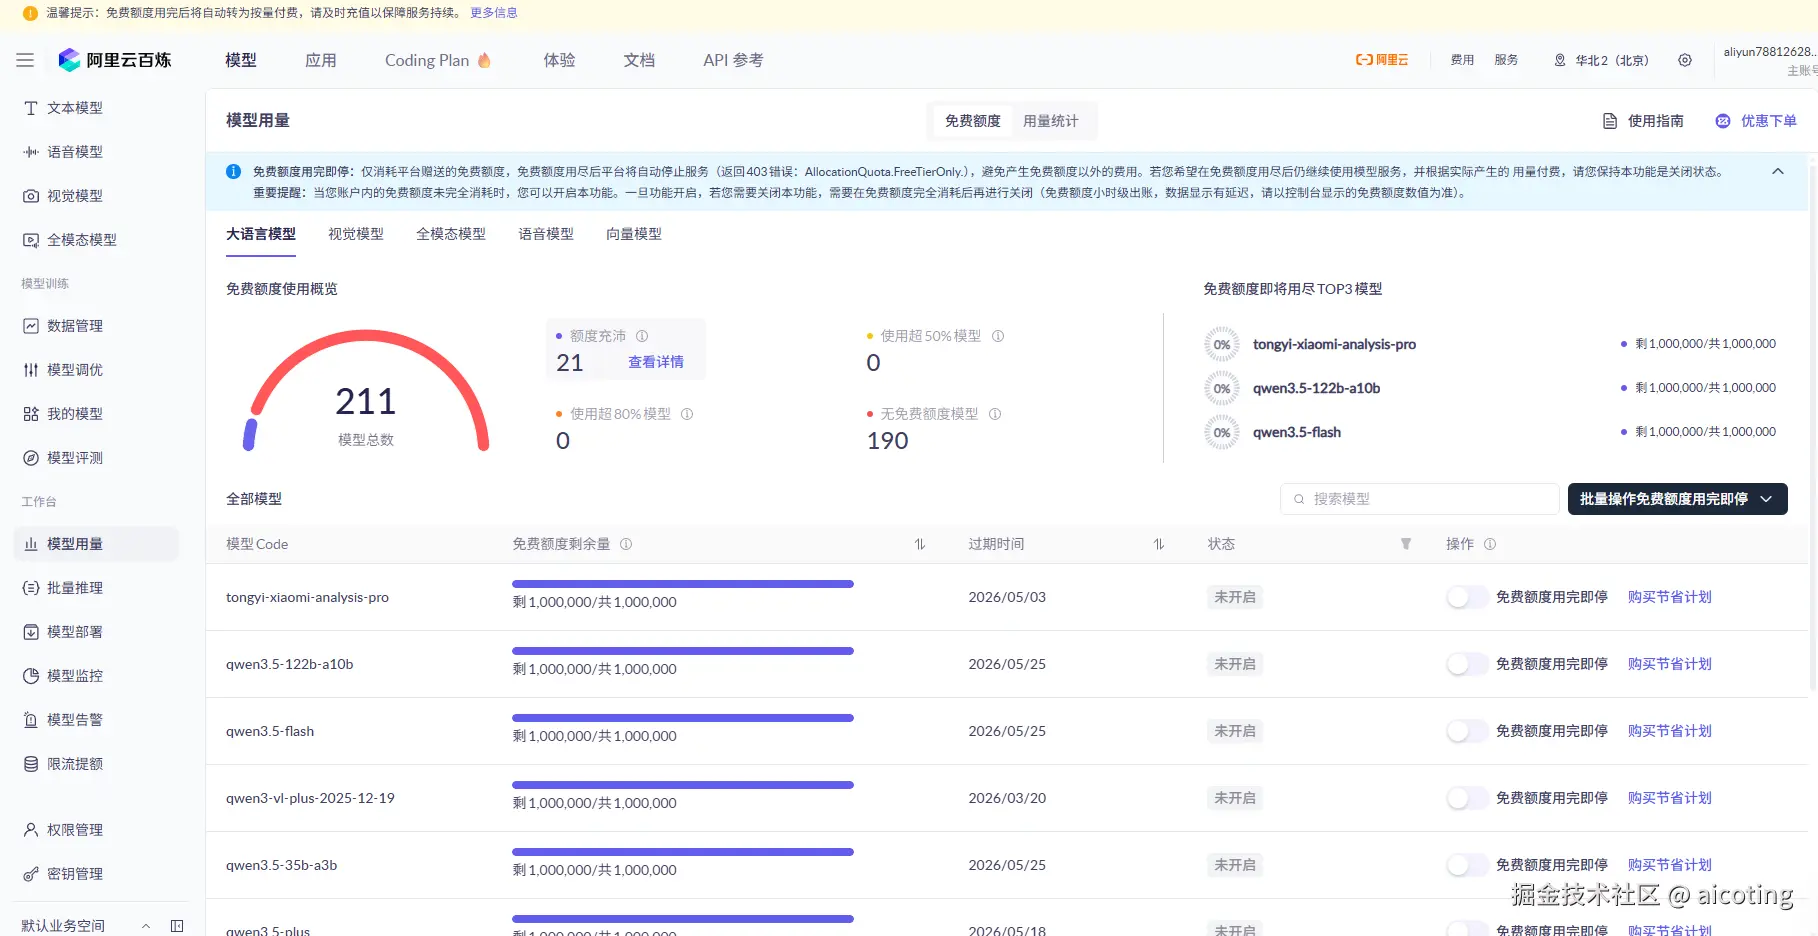The image size is (1818, 936).
Task: Click the data management sidebar icon
Action: pyautogui.click(x=31, y=326)
